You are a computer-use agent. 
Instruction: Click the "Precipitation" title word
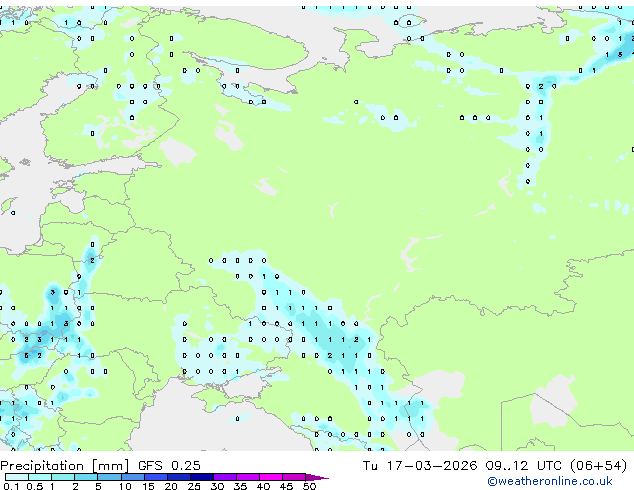[42, 466]
